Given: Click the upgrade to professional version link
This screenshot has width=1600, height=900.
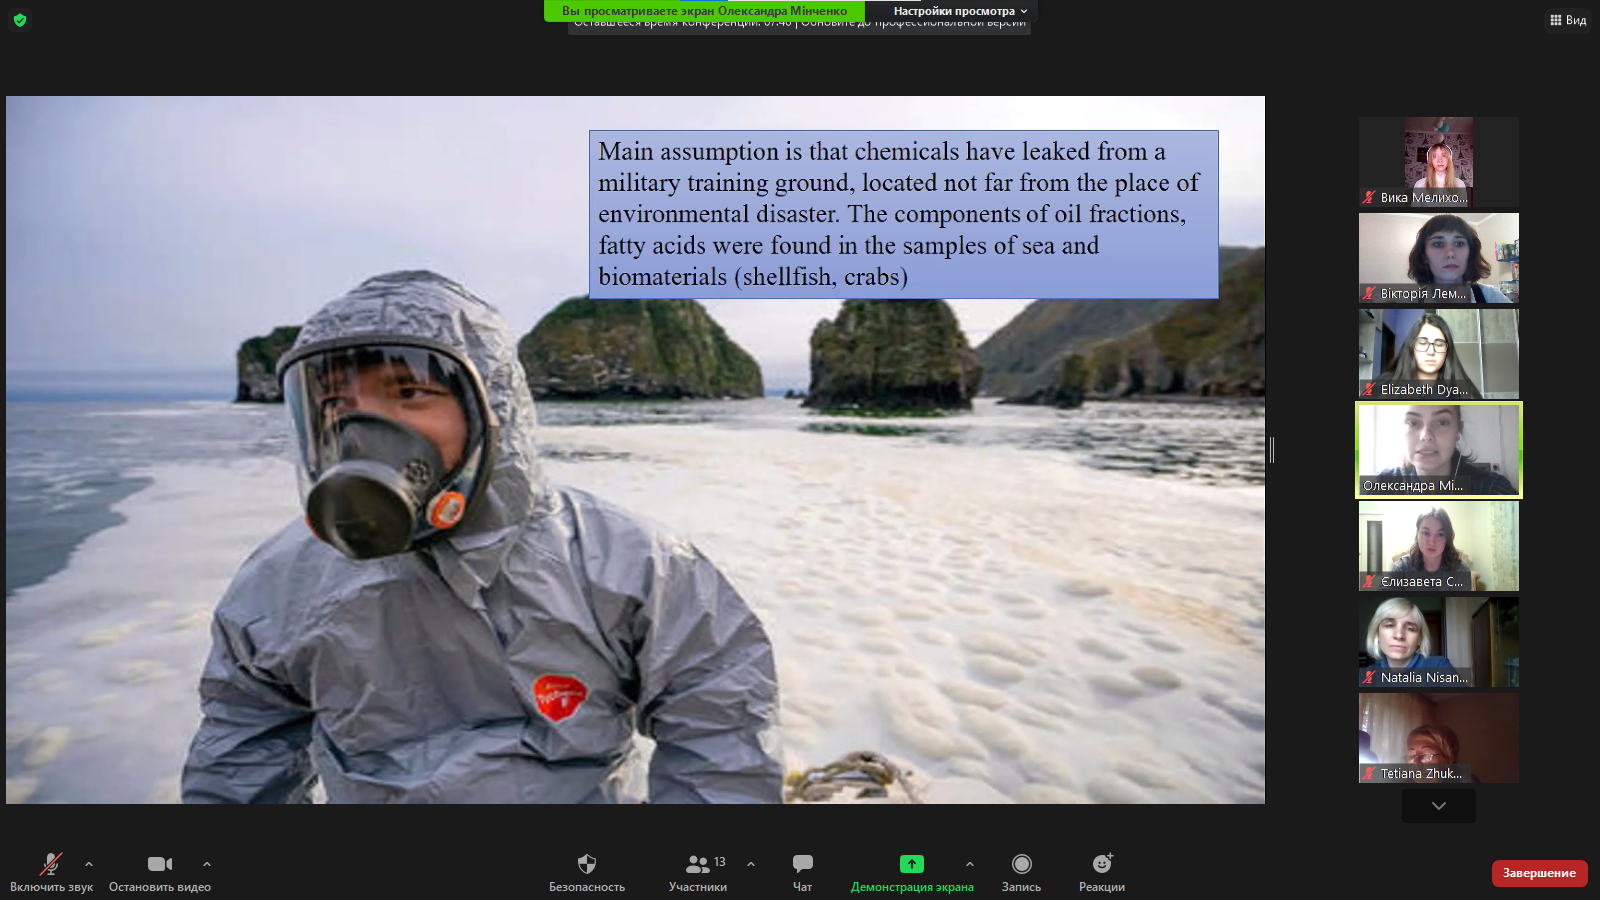Looking at the screenshot, I should (x=914, y=25).
